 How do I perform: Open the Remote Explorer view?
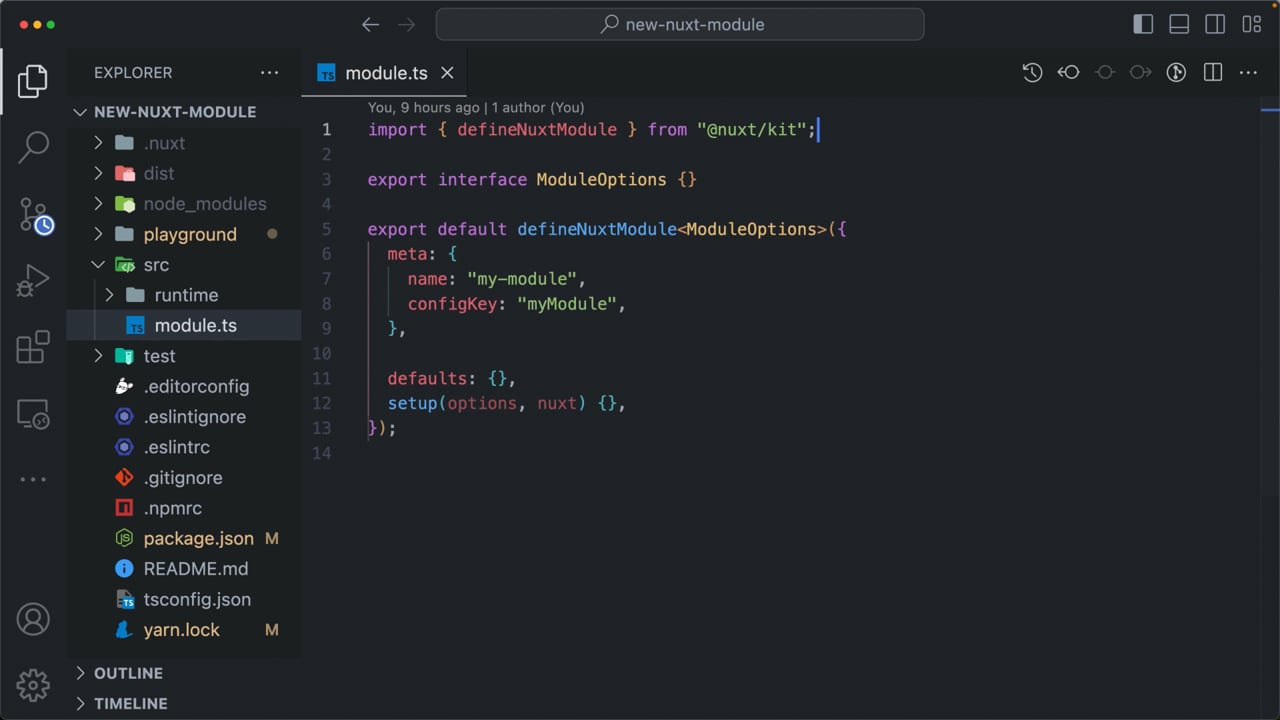(33, 413)
